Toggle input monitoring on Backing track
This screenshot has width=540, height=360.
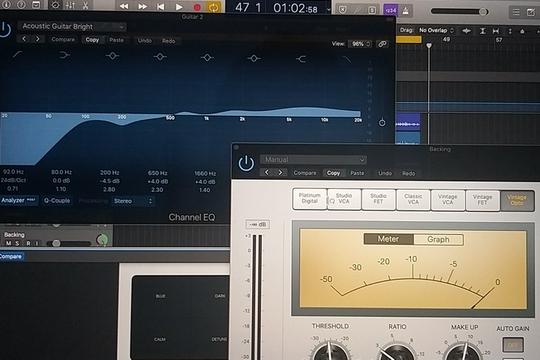(37, 243)
